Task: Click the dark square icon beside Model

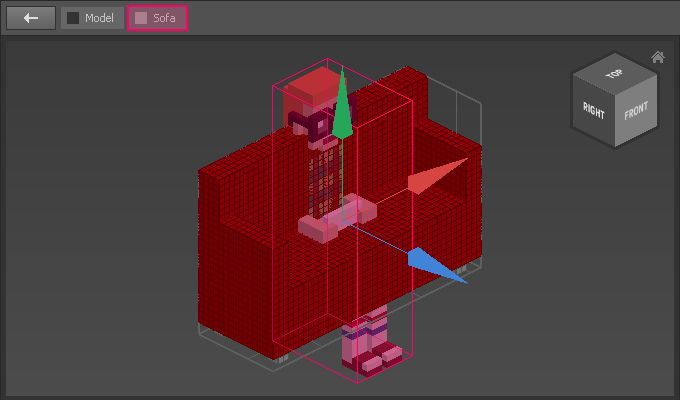Action: tap(73, 18)
